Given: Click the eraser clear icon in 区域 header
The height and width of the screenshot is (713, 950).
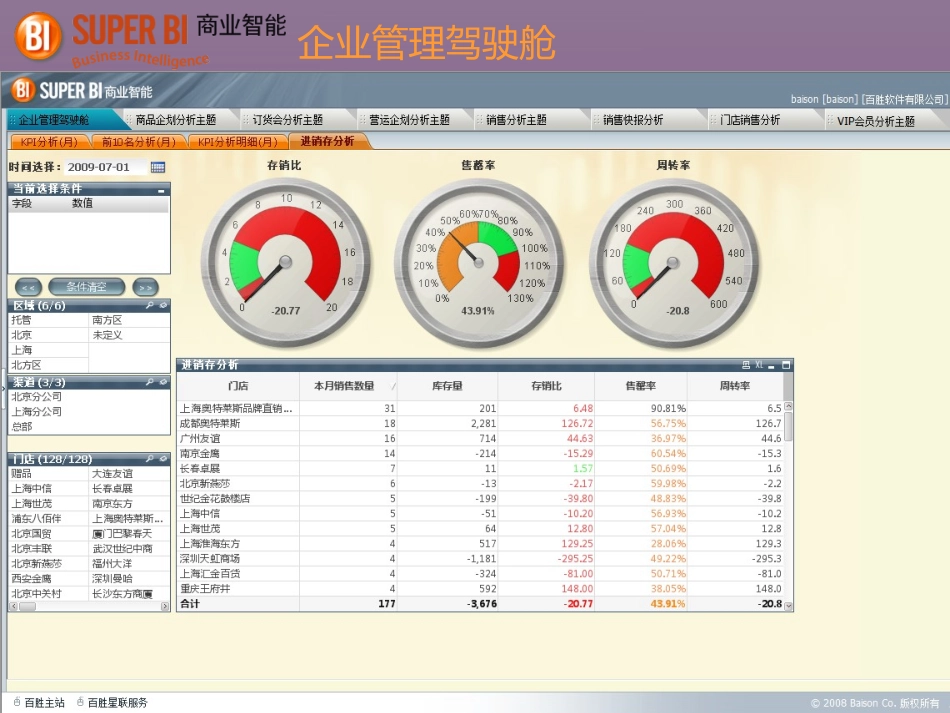Looking at the screenshot, I should [x=163, y=305].
